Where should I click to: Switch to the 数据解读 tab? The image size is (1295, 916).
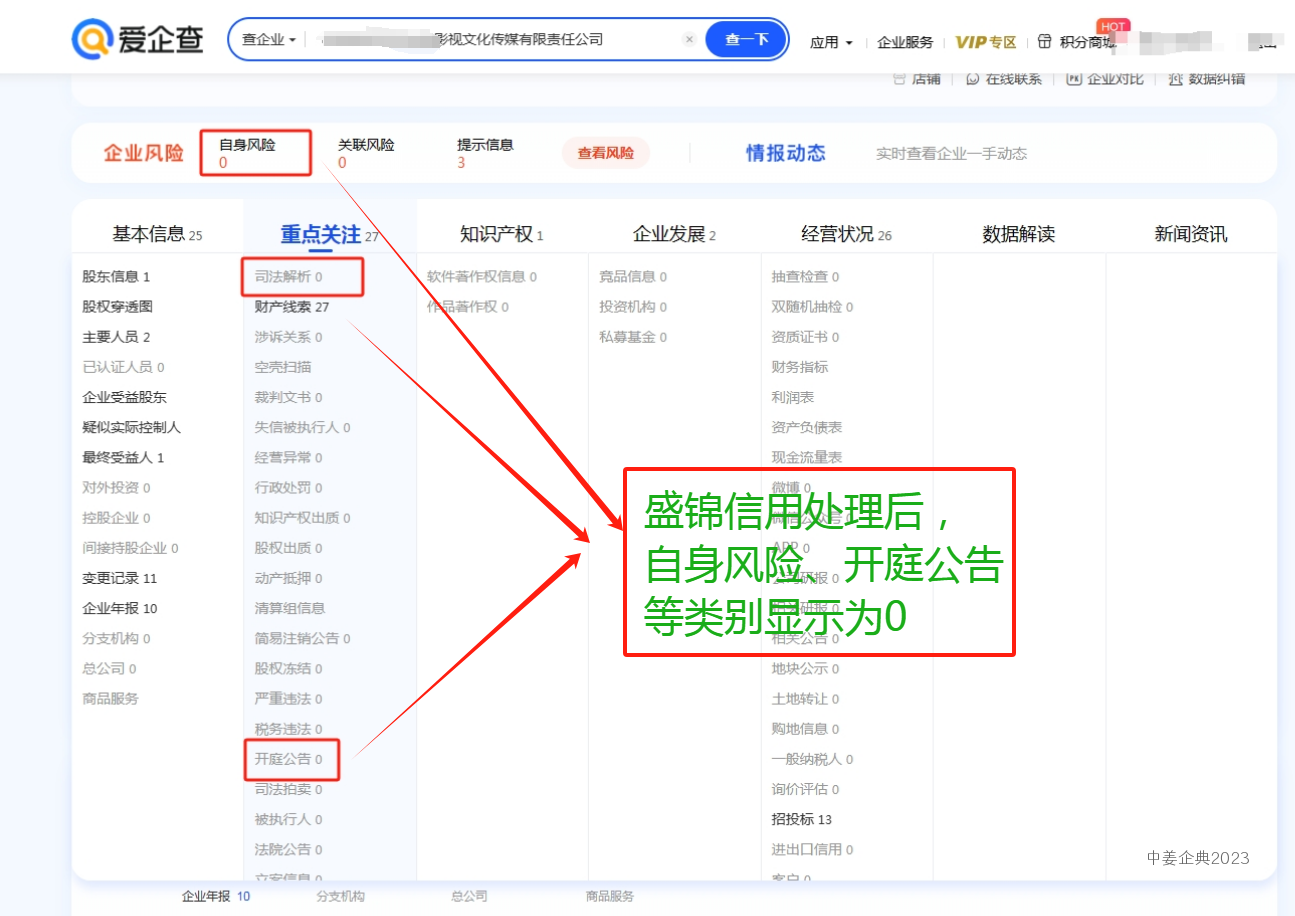(x=1019, y=235)
